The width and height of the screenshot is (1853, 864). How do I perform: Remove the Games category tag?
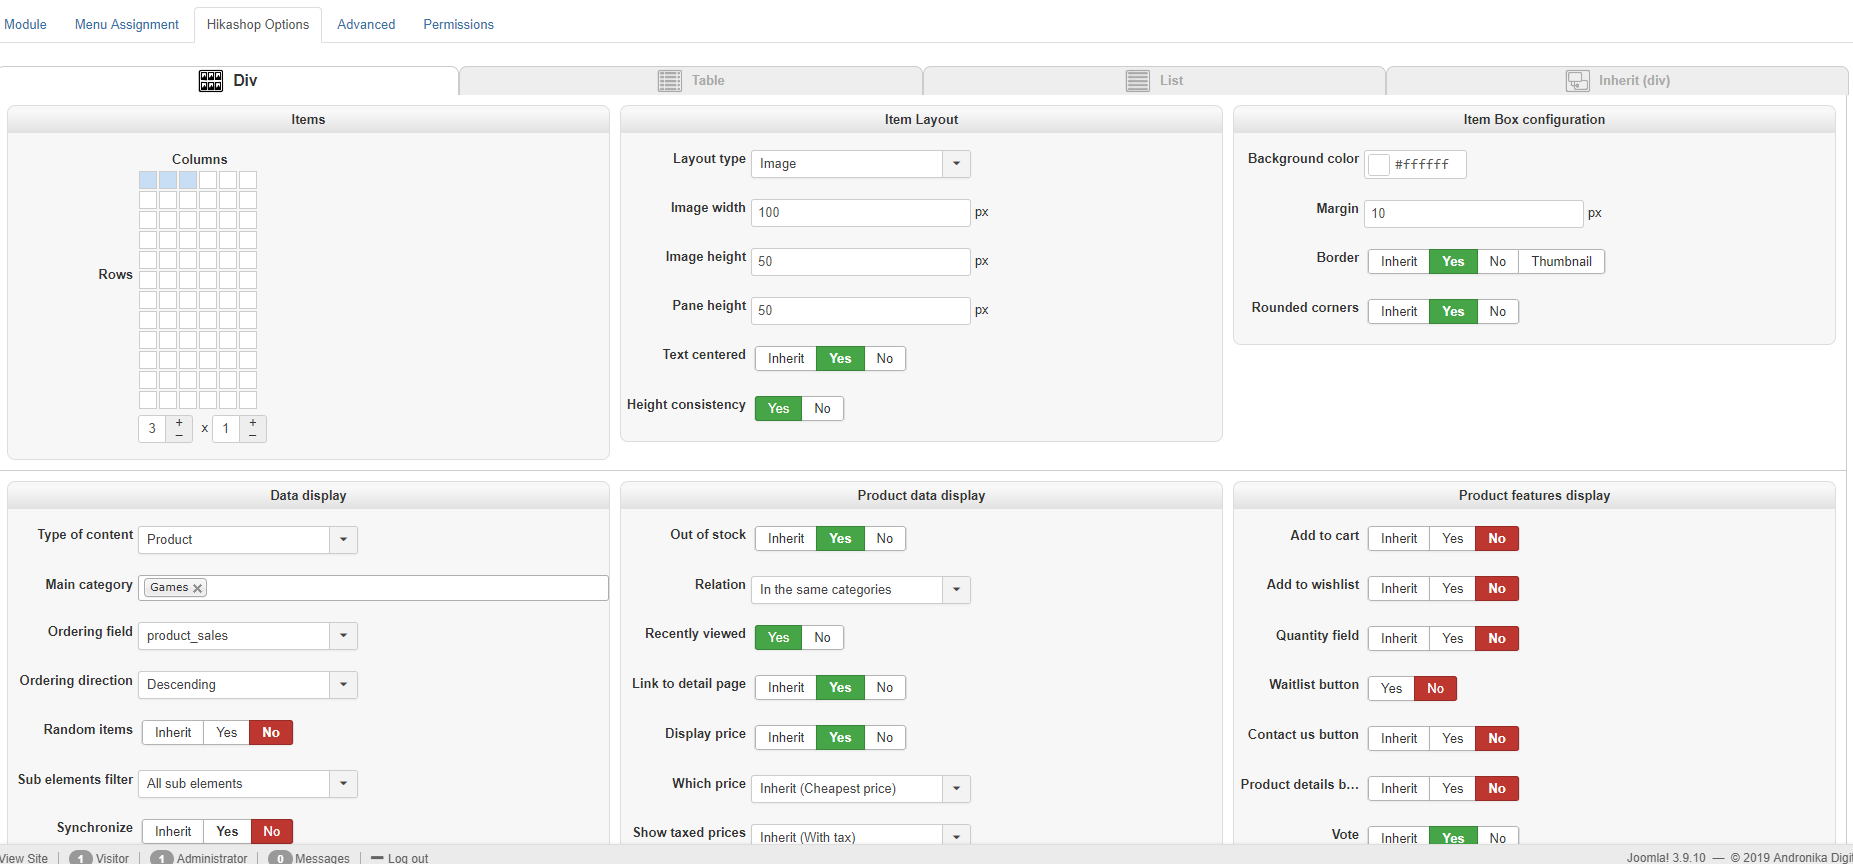(x=198, y=588)
